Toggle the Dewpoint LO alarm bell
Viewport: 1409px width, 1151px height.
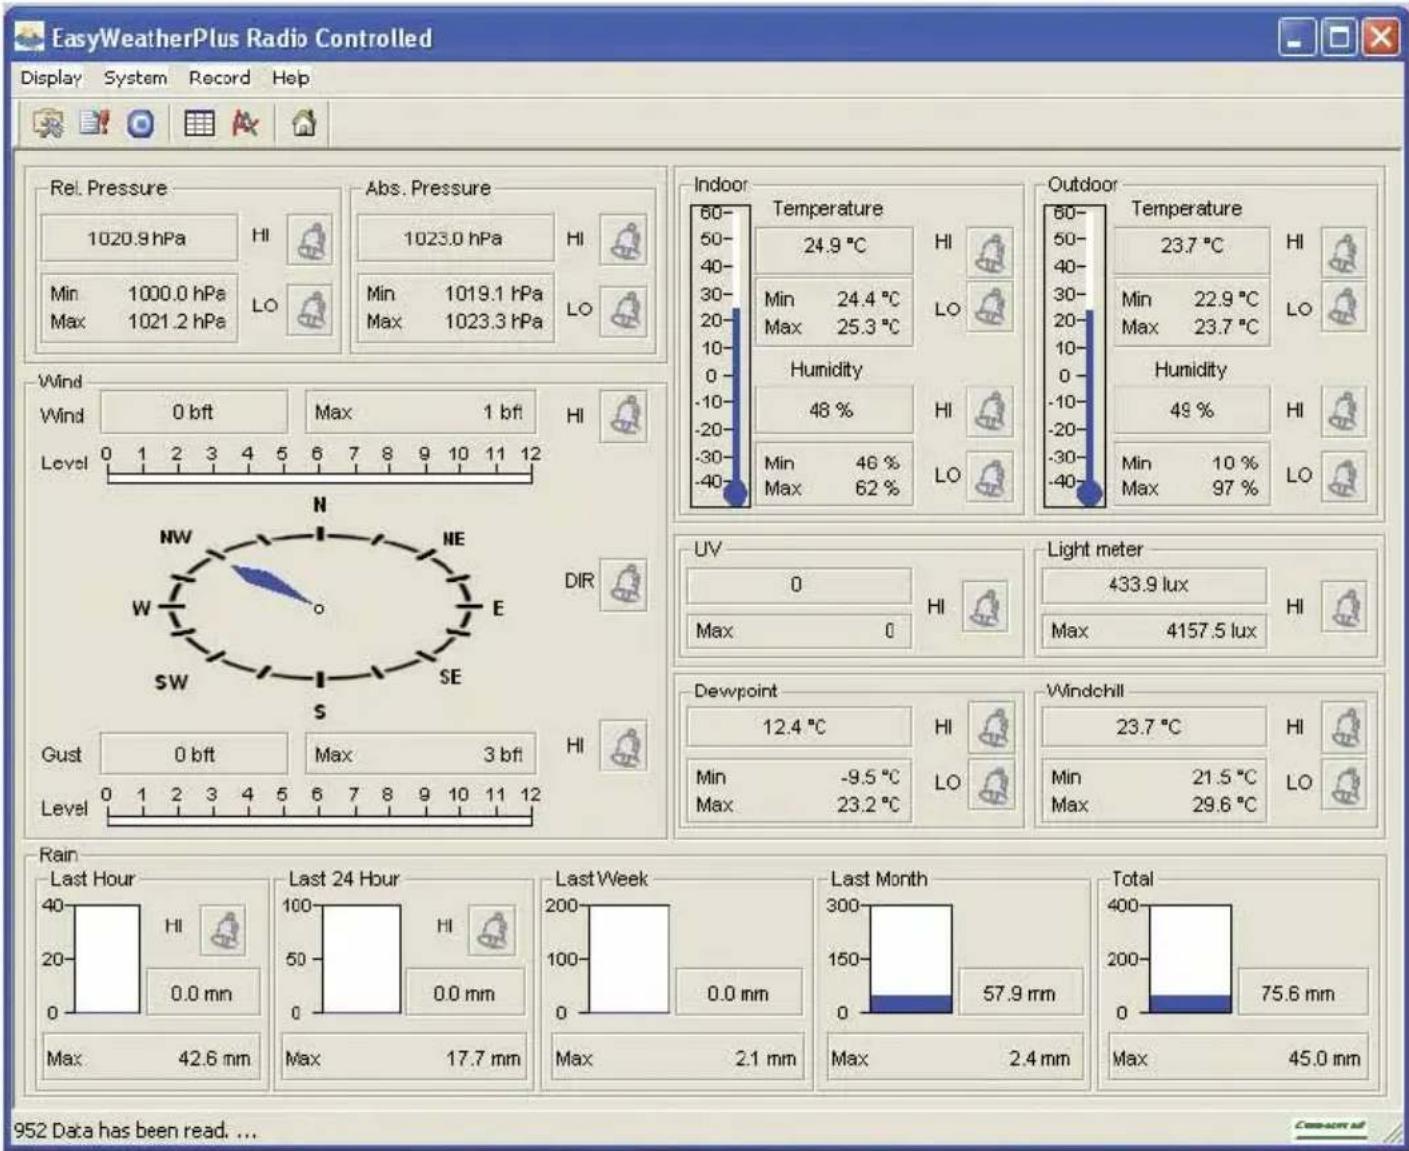[x=992, y=784]
